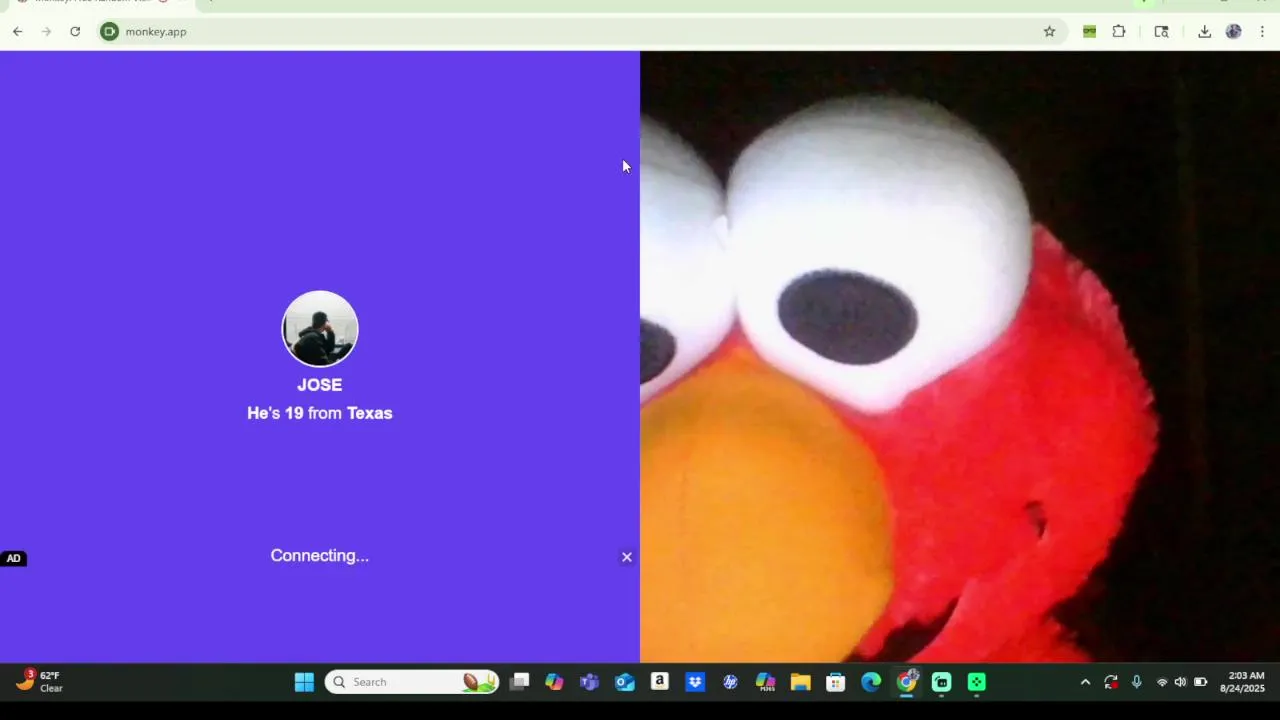
Task: Click the sync tray icon
Action: pos(1111,682)
